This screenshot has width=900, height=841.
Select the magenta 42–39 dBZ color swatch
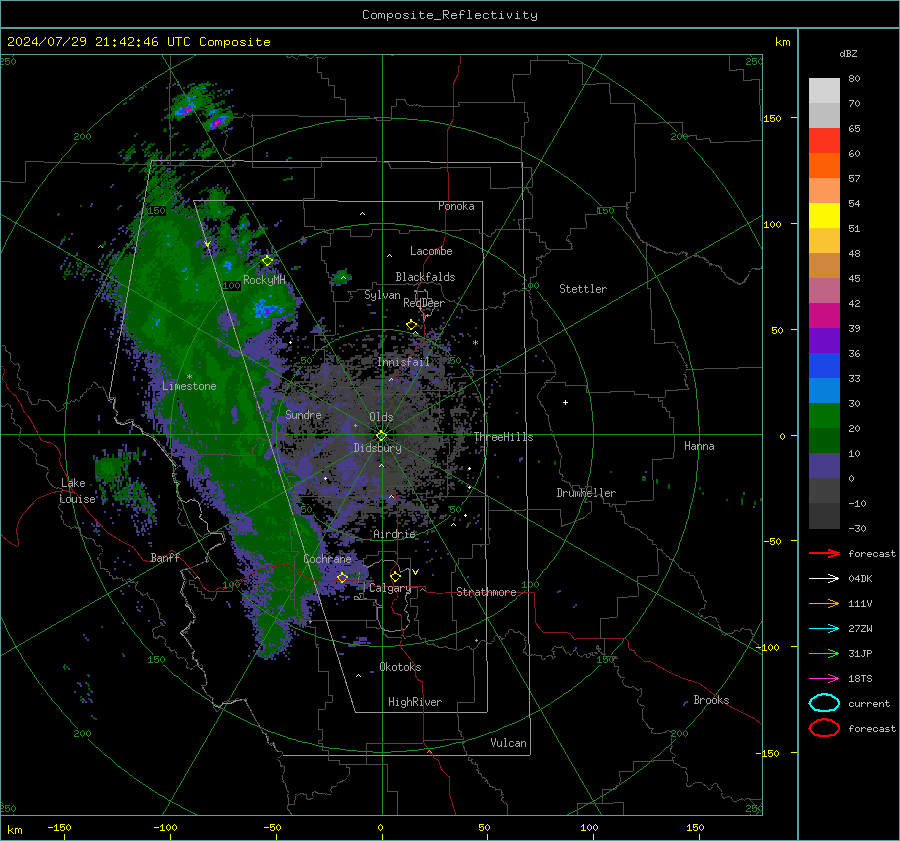point(824,316)
